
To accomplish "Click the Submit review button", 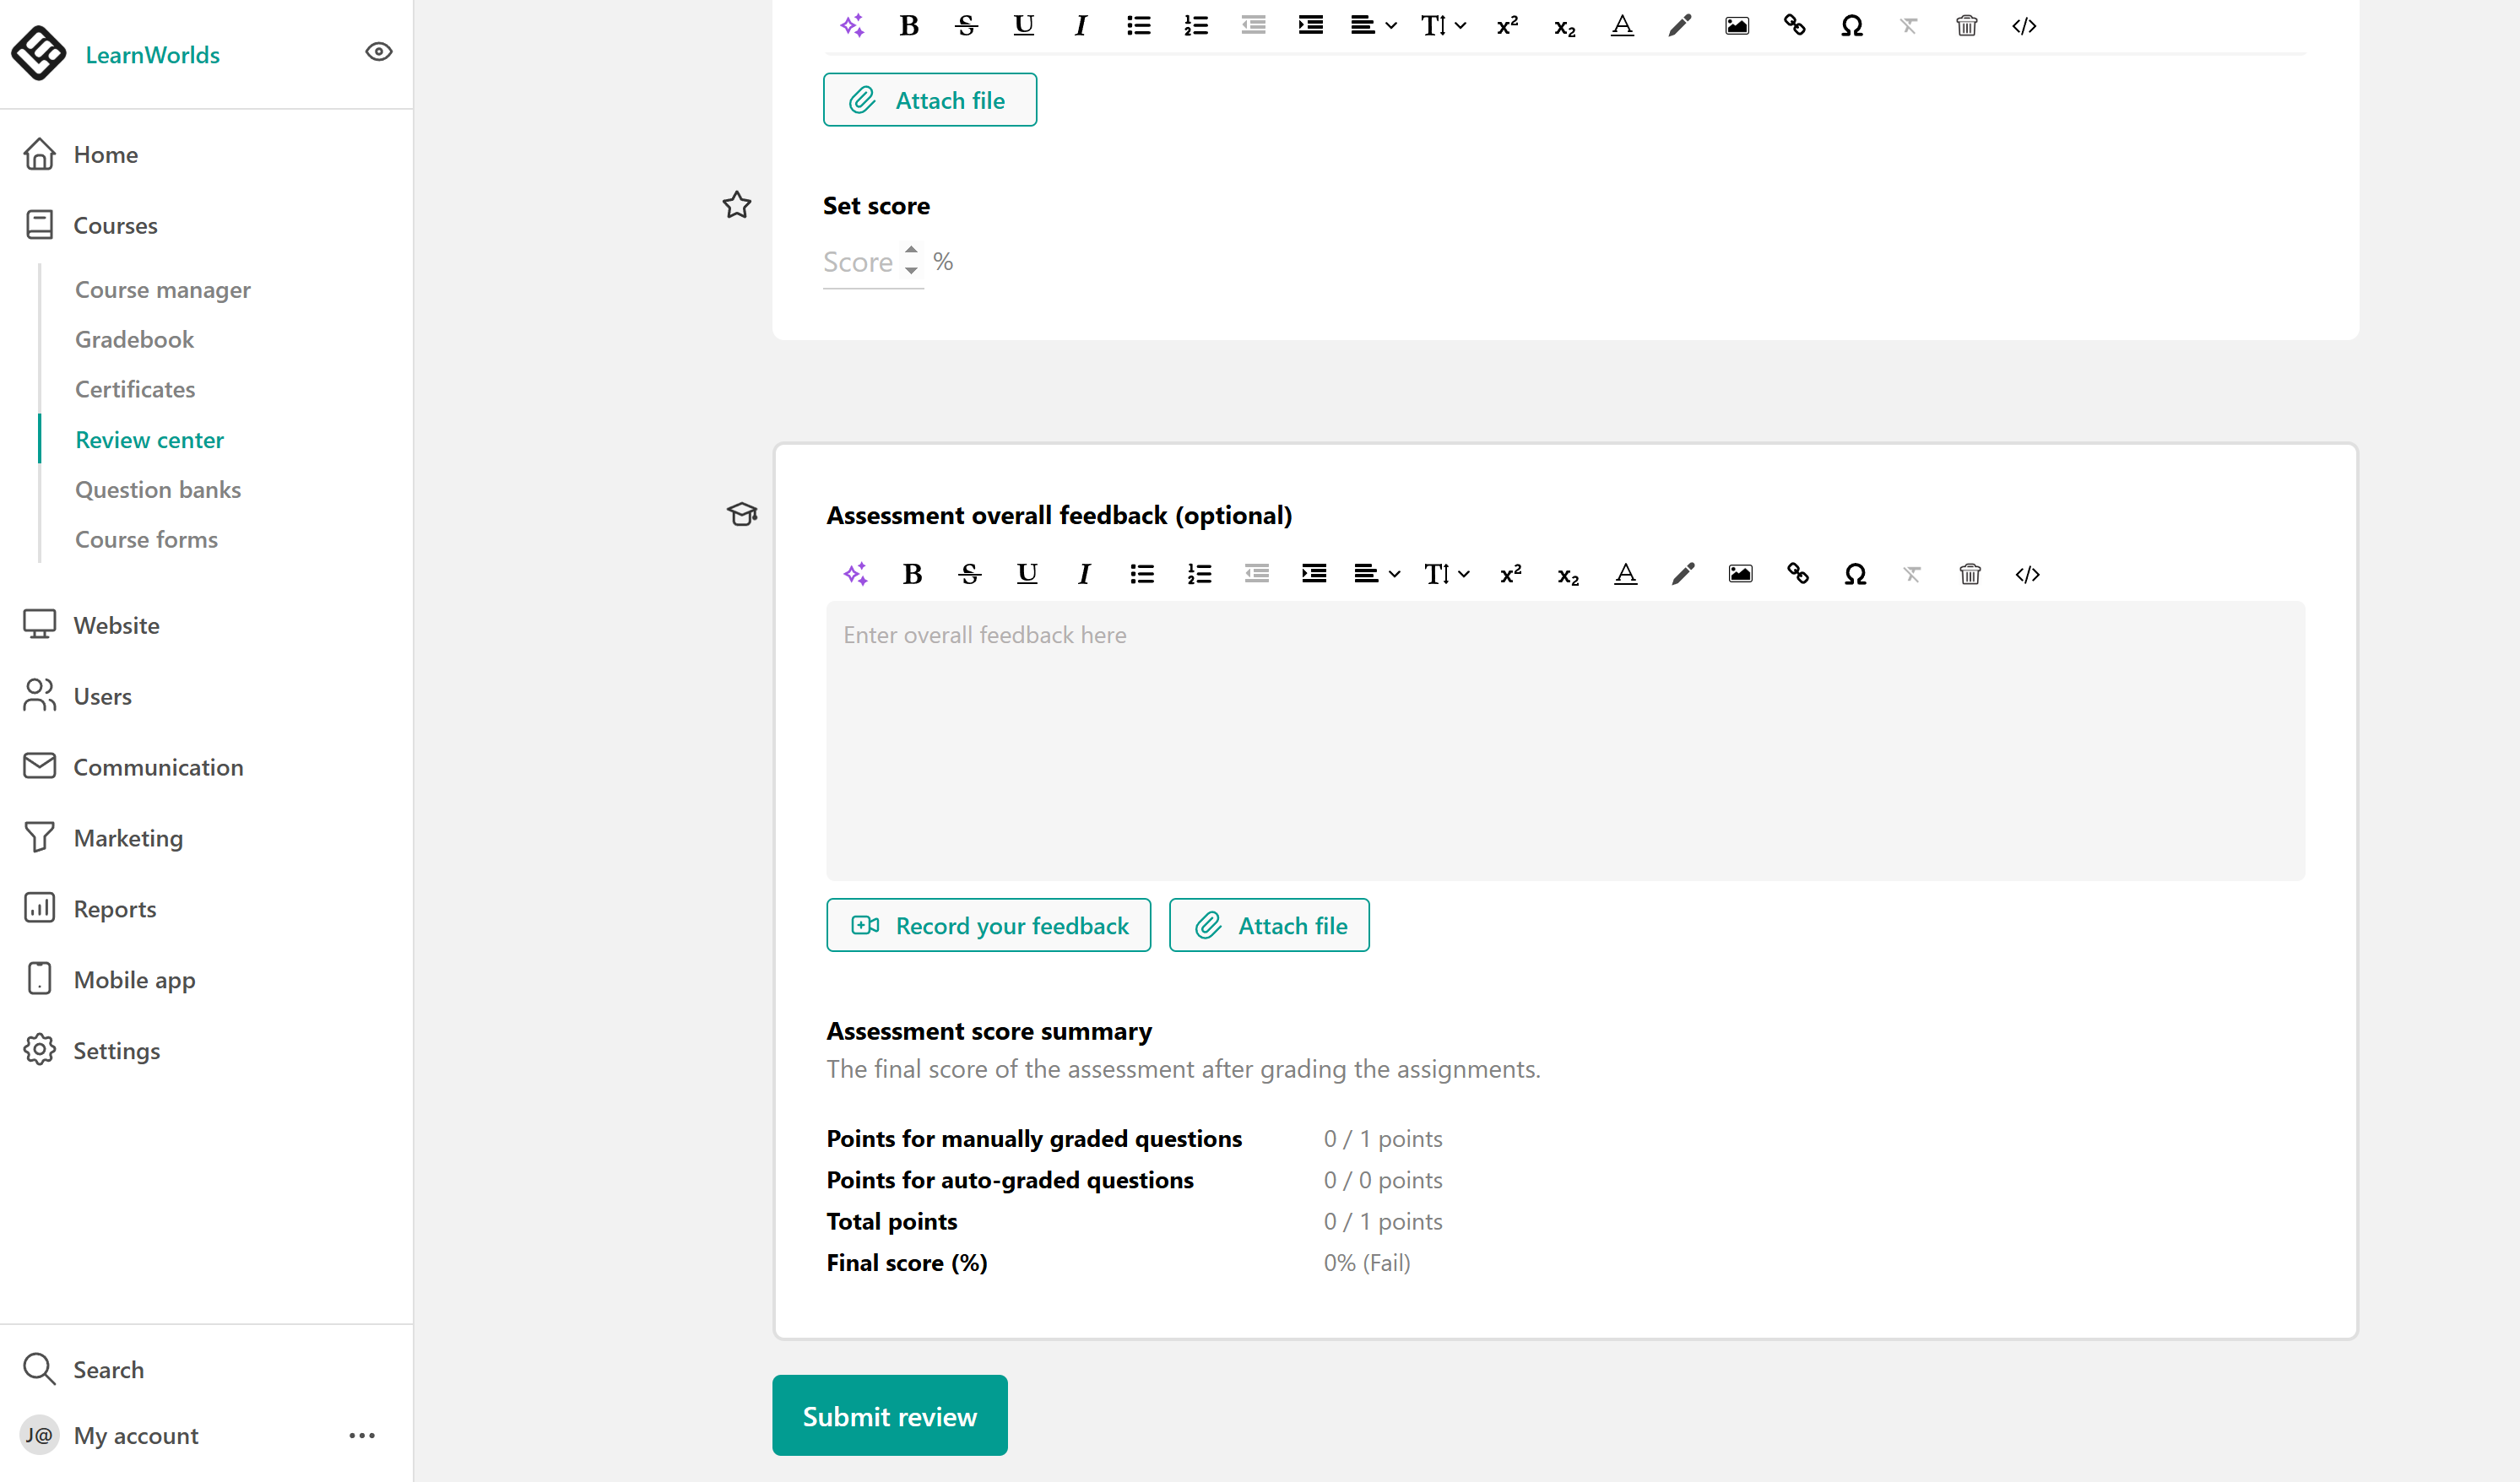I will click(889, 1415).
